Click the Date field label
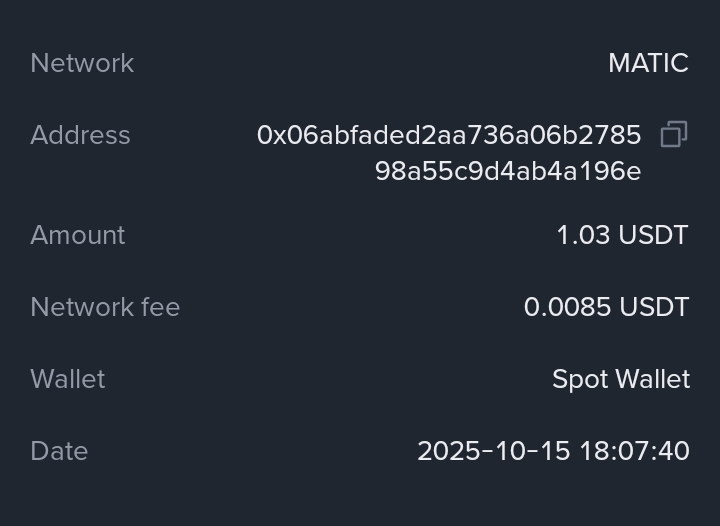This screenshot has width=720, height=526. [x=59, y=451]
